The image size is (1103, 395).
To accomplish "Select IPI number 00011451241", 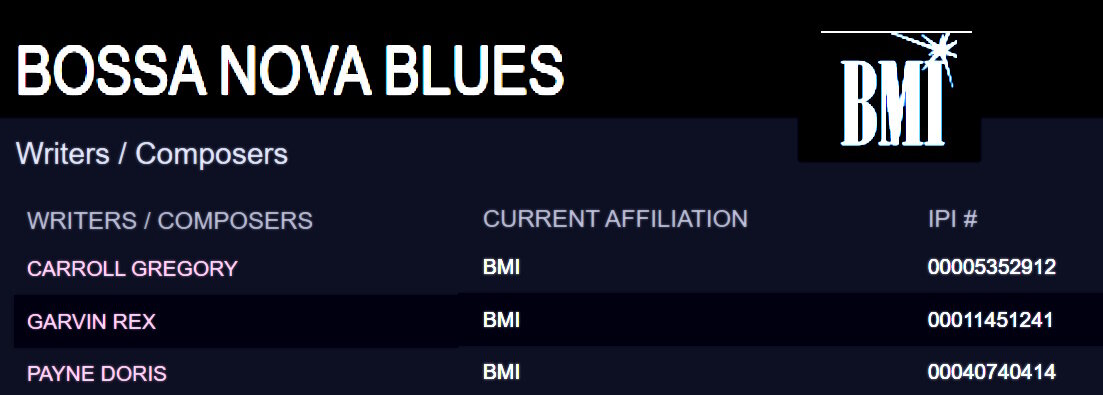I will (x=990, y=320).
